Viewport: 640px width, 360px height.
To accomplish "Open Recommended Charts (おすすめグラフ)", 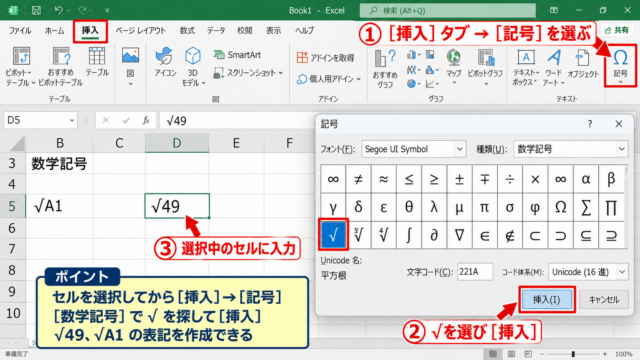I will click(x=385, y=68).
